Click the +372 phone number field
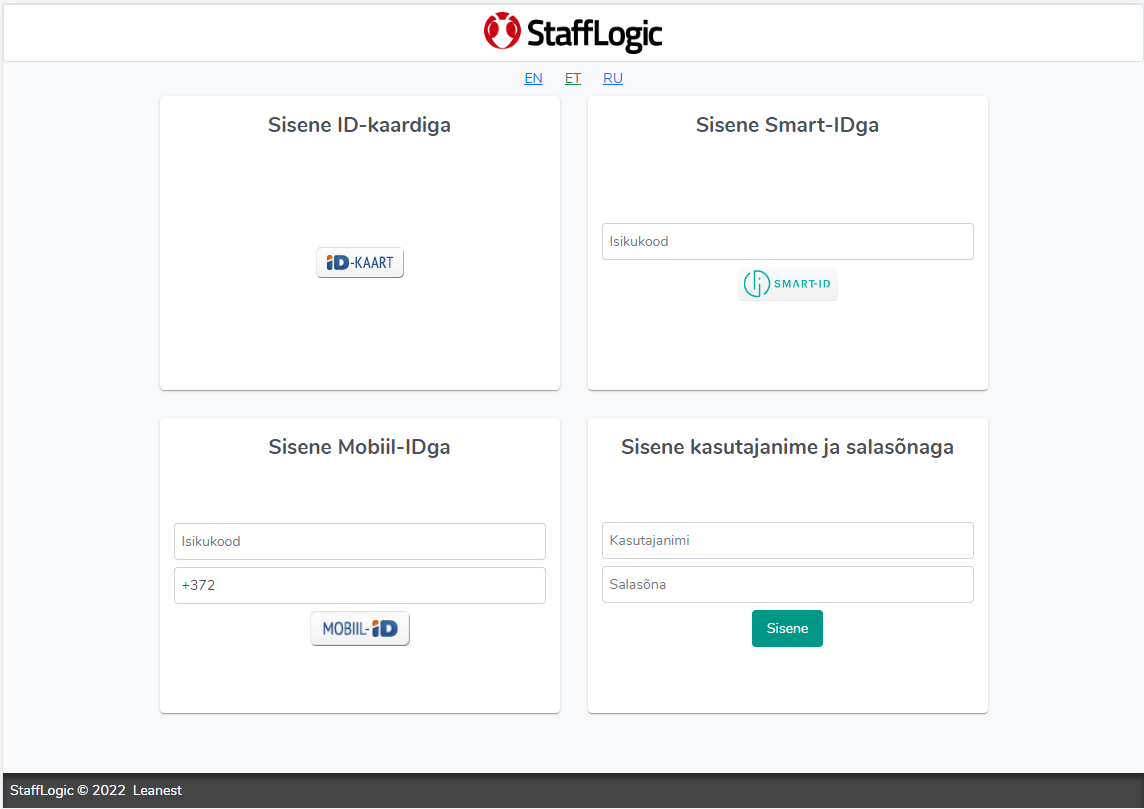Viewport: 1144px width, 809px height. tap(360, 585)
